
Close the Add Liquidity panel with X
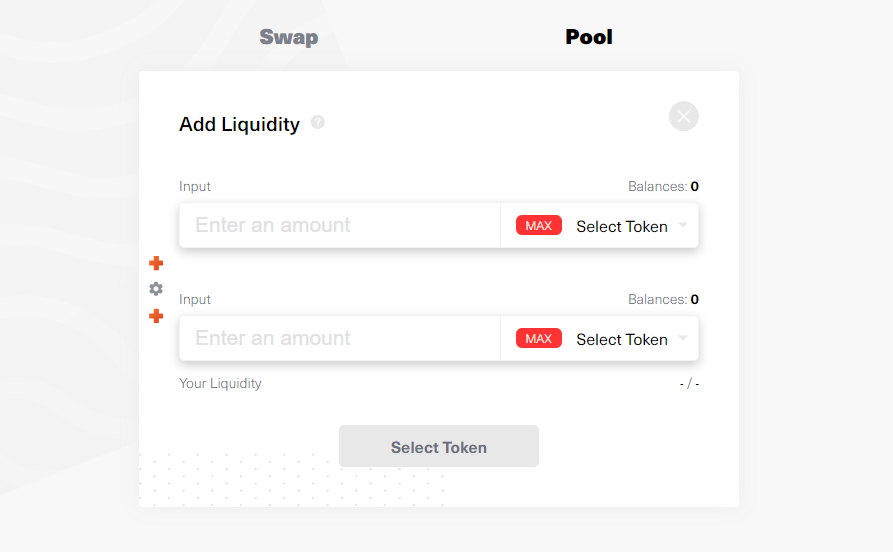pyautogui.click(x=684, y=116)
